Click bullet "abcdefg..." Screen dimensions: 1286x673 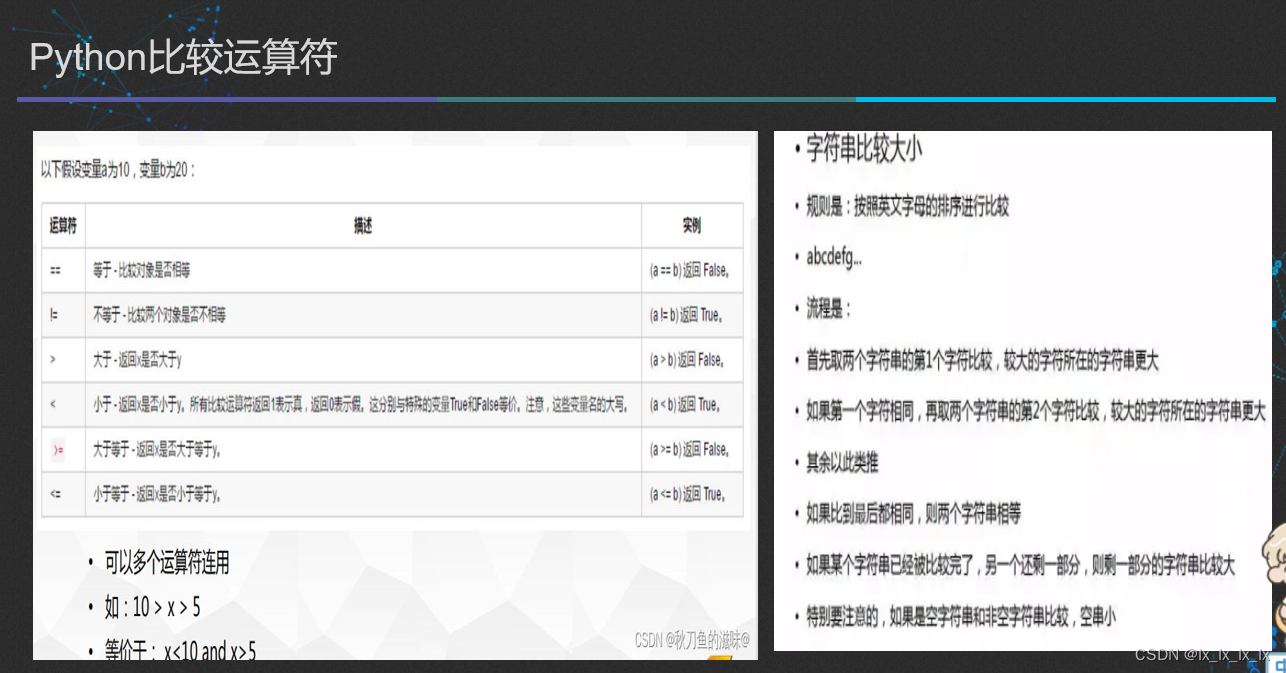(x=834, y=257)
